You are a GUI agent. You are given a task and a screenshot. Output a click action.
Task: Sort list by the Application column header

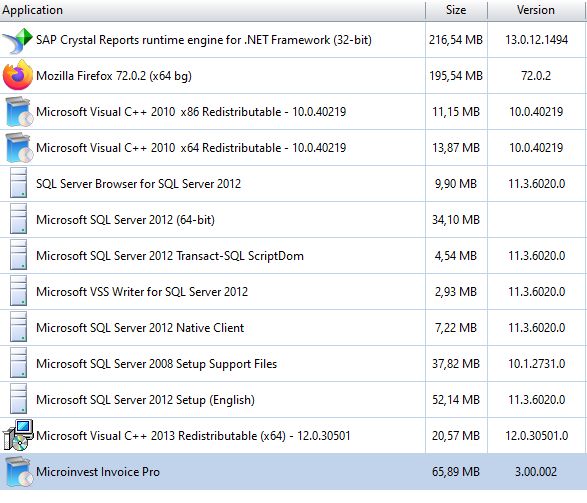[x=213, y=10]
